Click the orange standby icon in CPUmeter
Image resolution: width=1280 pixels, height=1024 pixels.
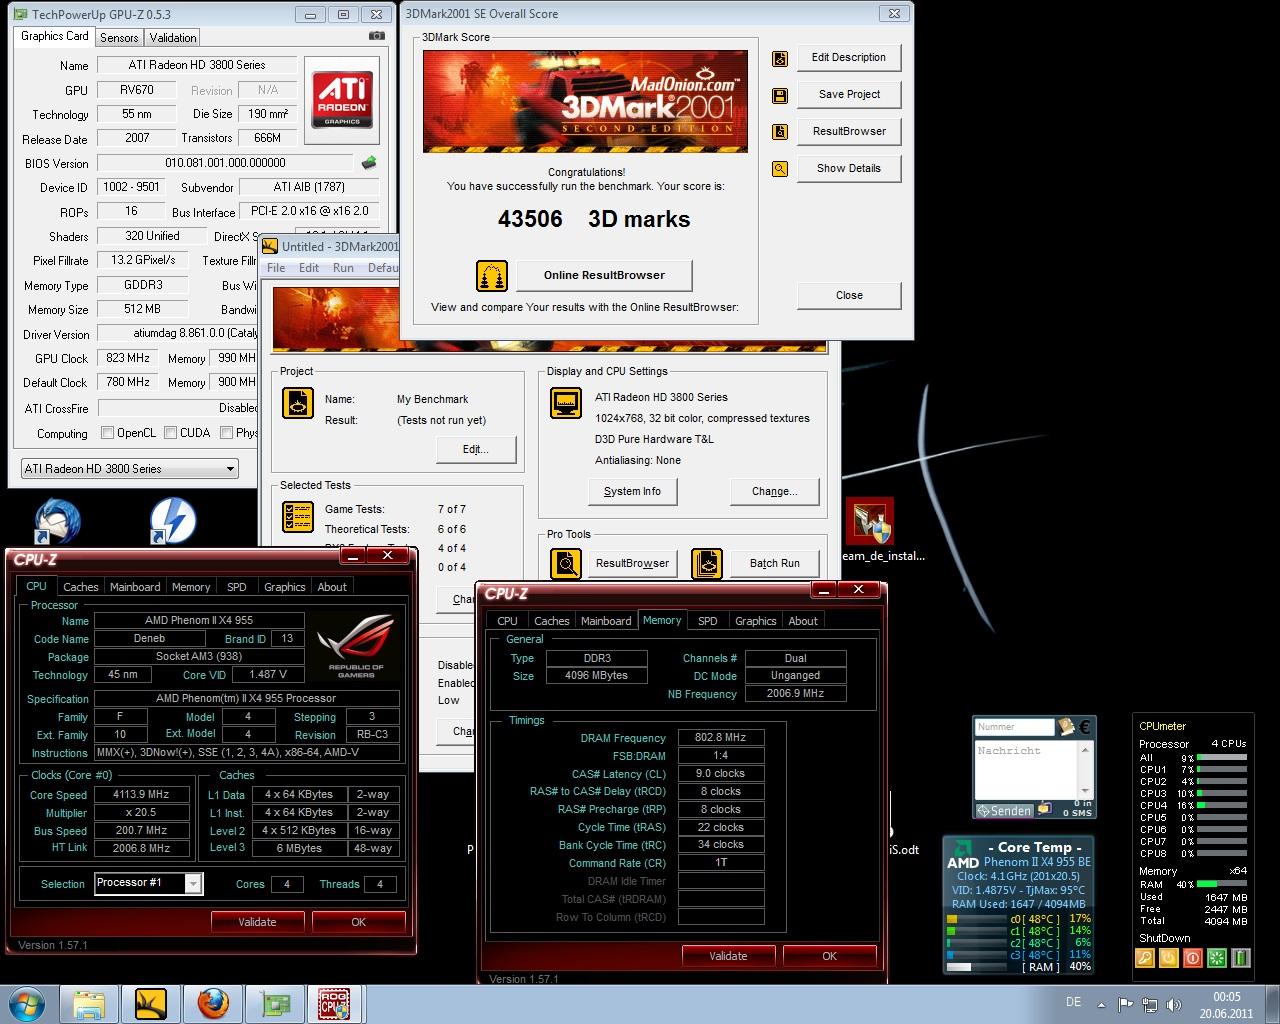1169,958
